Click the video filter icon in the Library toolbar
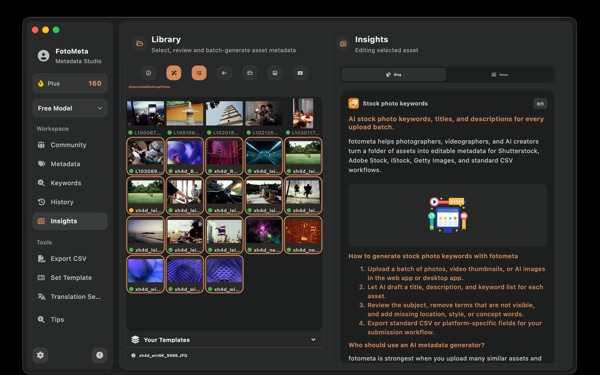The image size is (600, 375). pyautogui.click(x=300, y=73)
